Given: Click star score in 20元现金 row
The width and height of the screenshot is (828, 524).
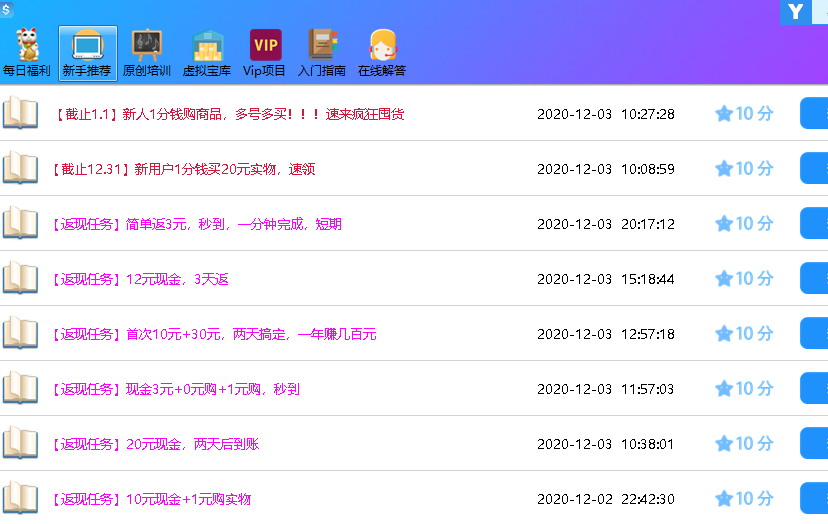Looking at the screenshot, I should point(744,443).
